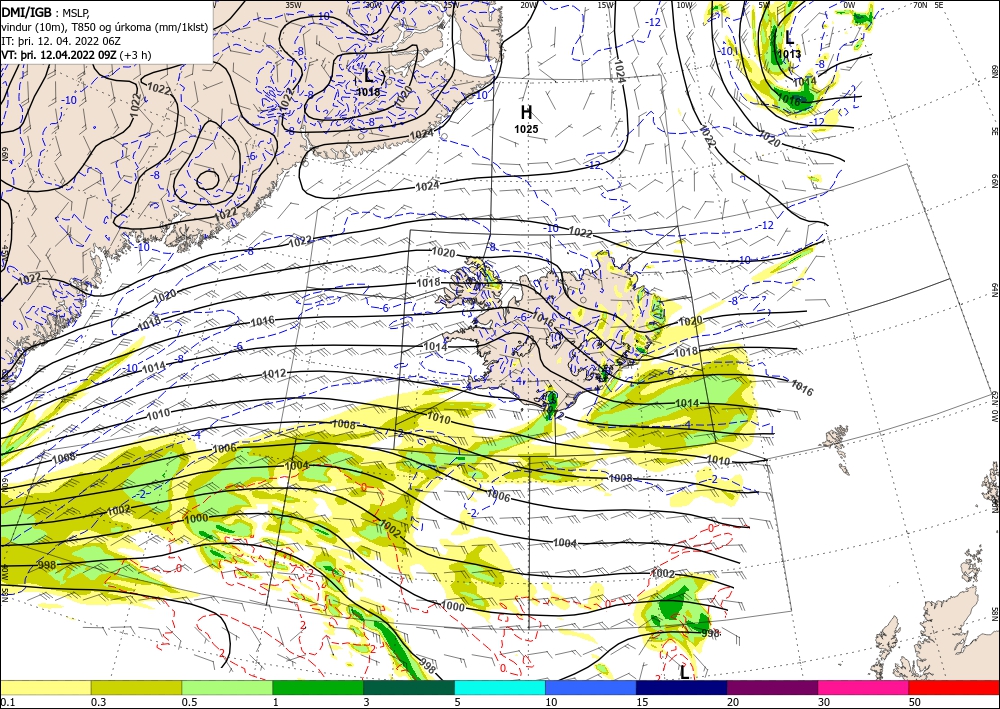Viewport: 1000px width, 709px height.
Task: Click the legend value '30'
Action: [824, 702]
